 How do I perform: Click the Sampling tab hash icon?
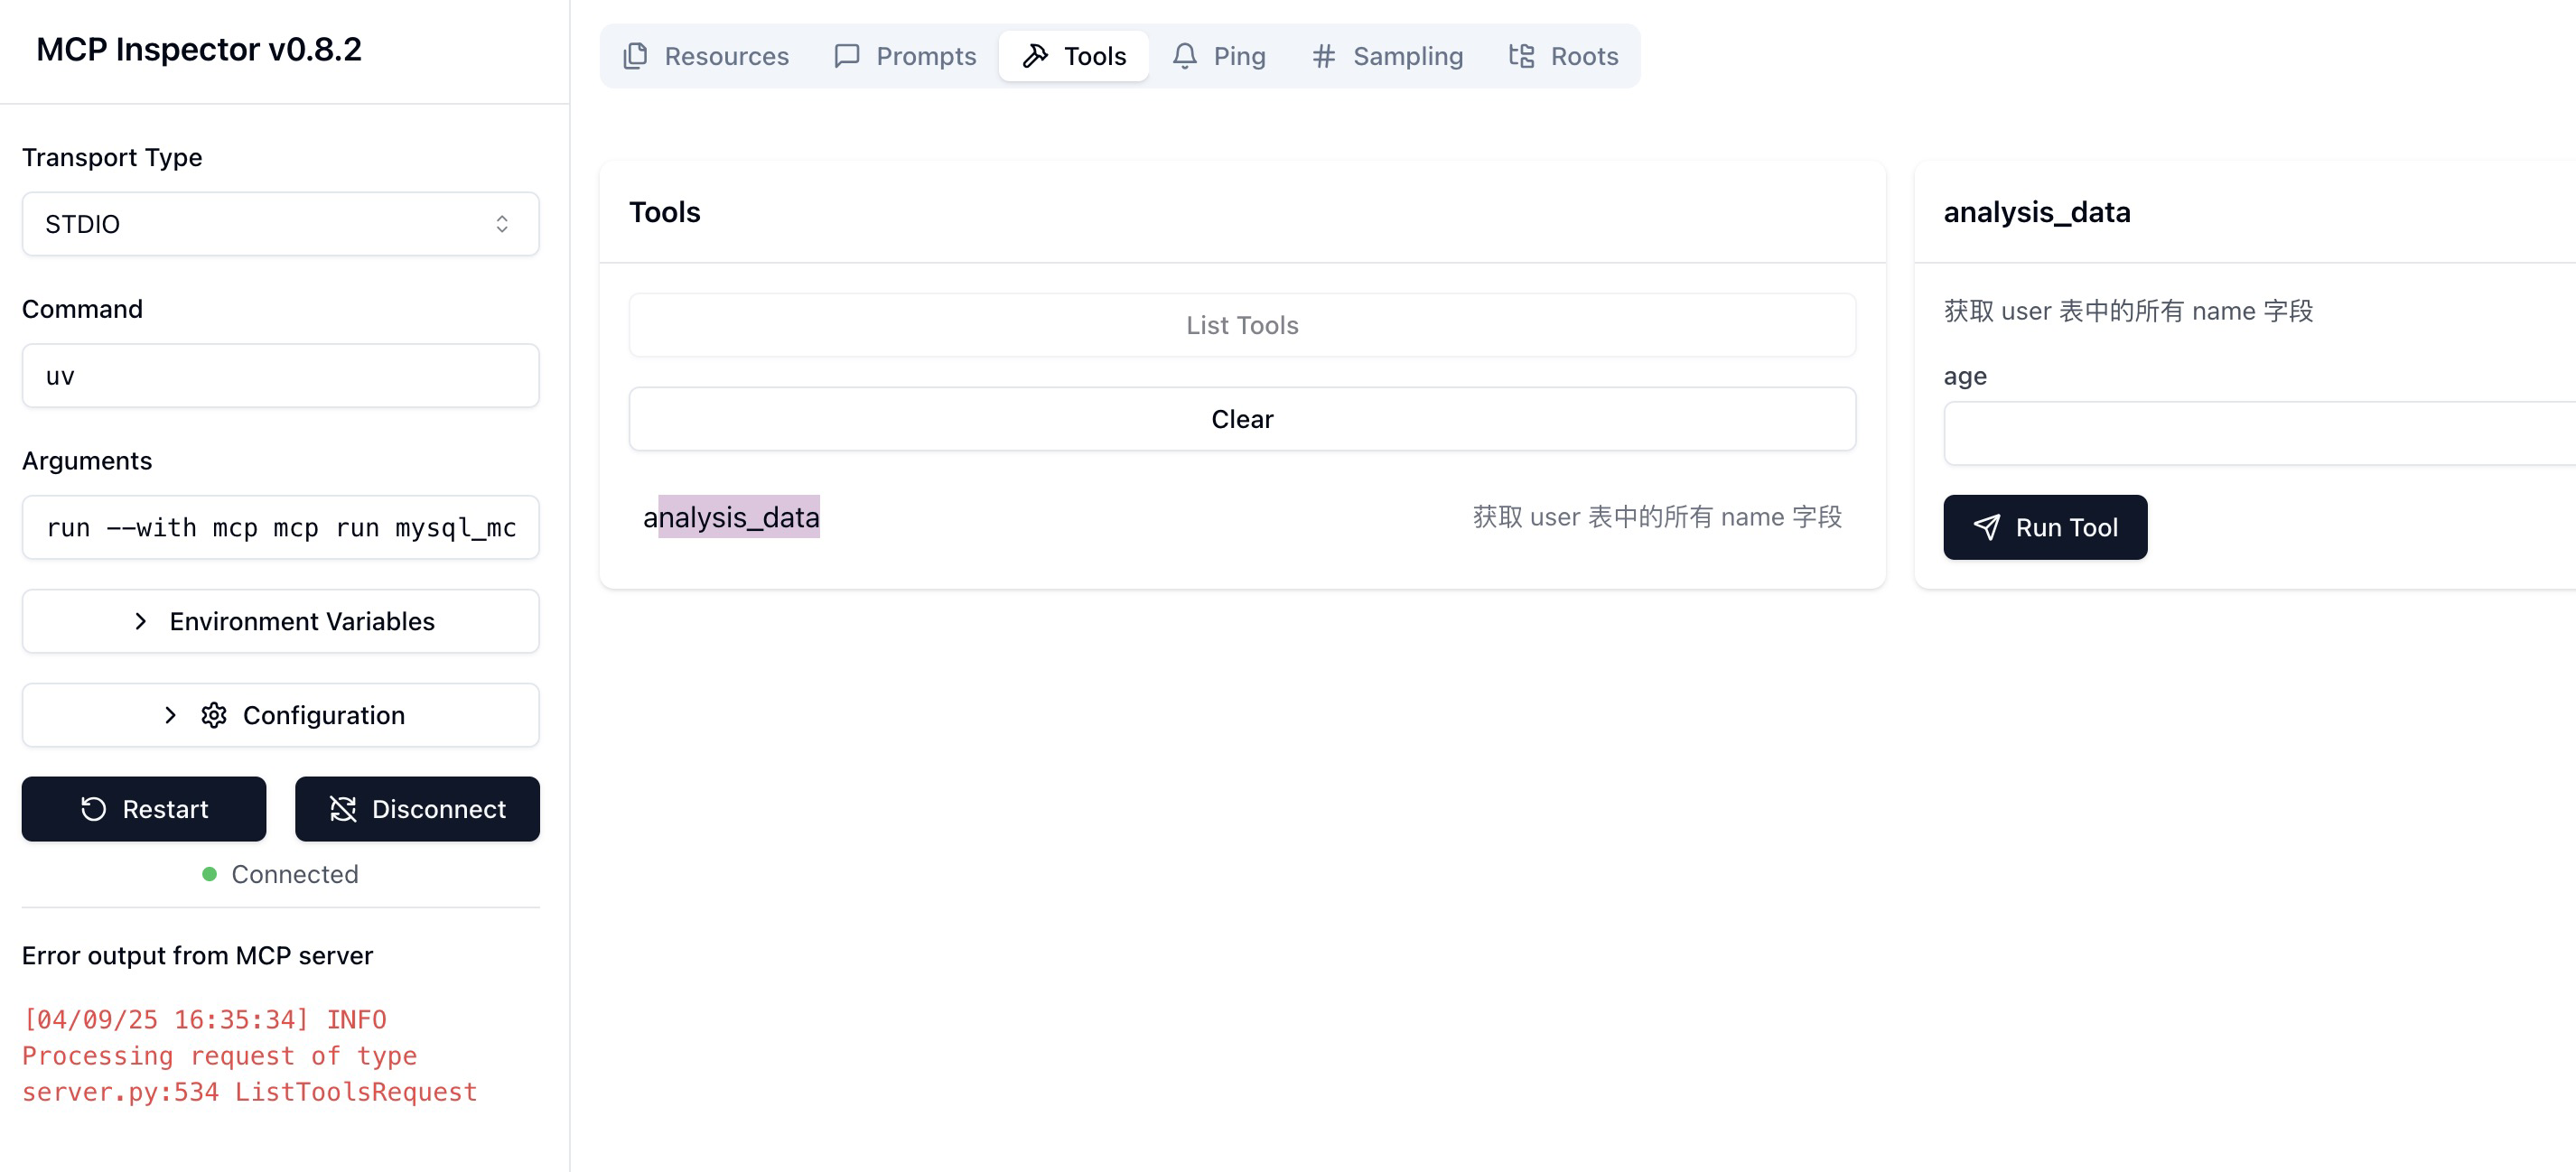pyautogui.click(x=1323, y=56)
